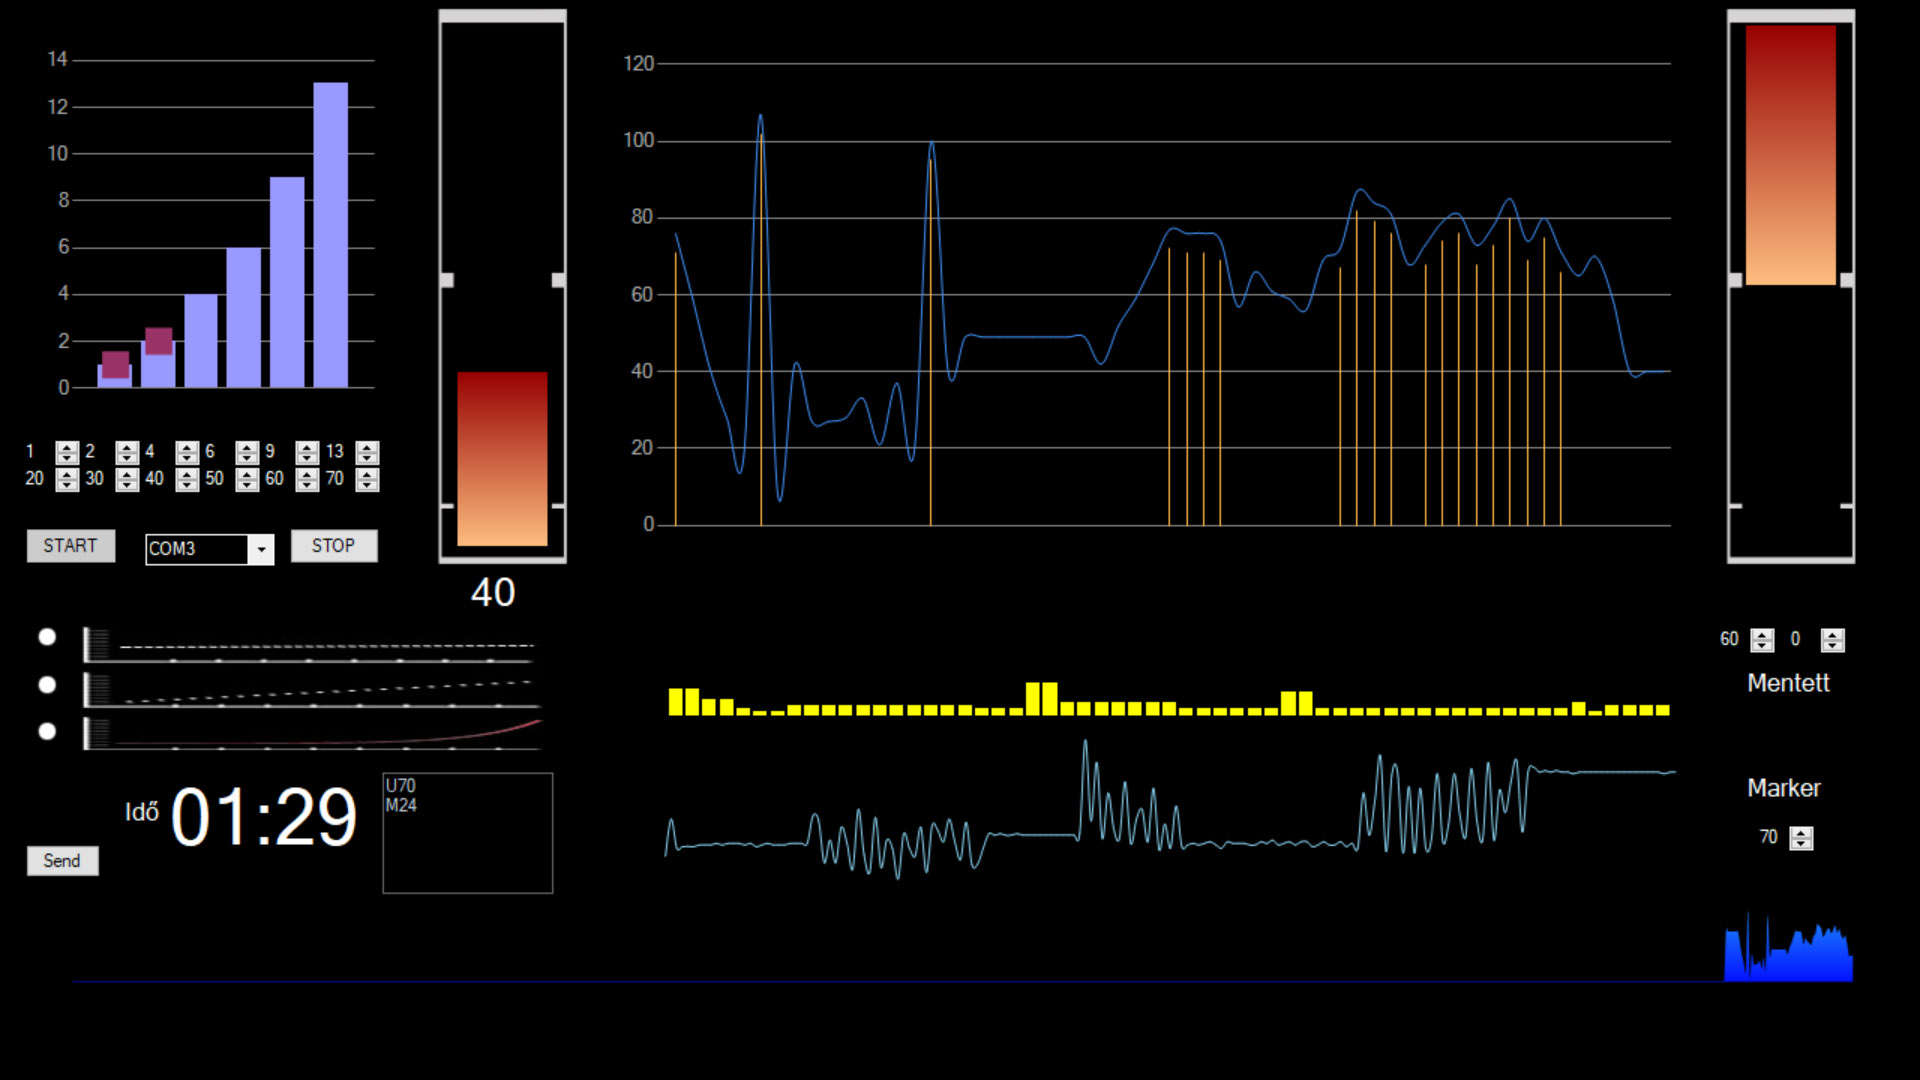
Task: Click the spinner beside value 60 above Mentett
Action: click(1762, 640)
